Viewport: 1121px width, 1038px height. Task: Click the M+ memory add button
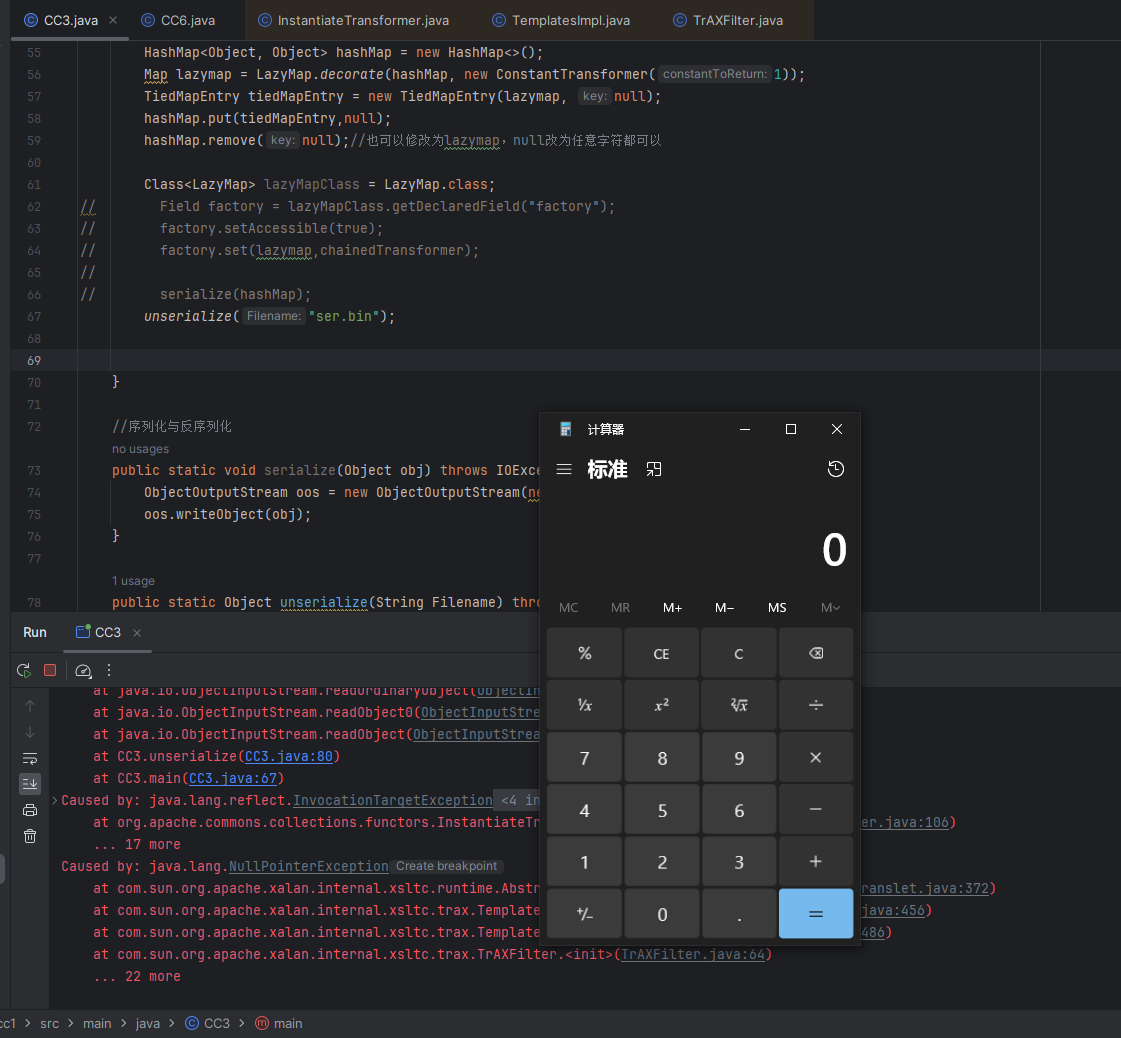672,608
